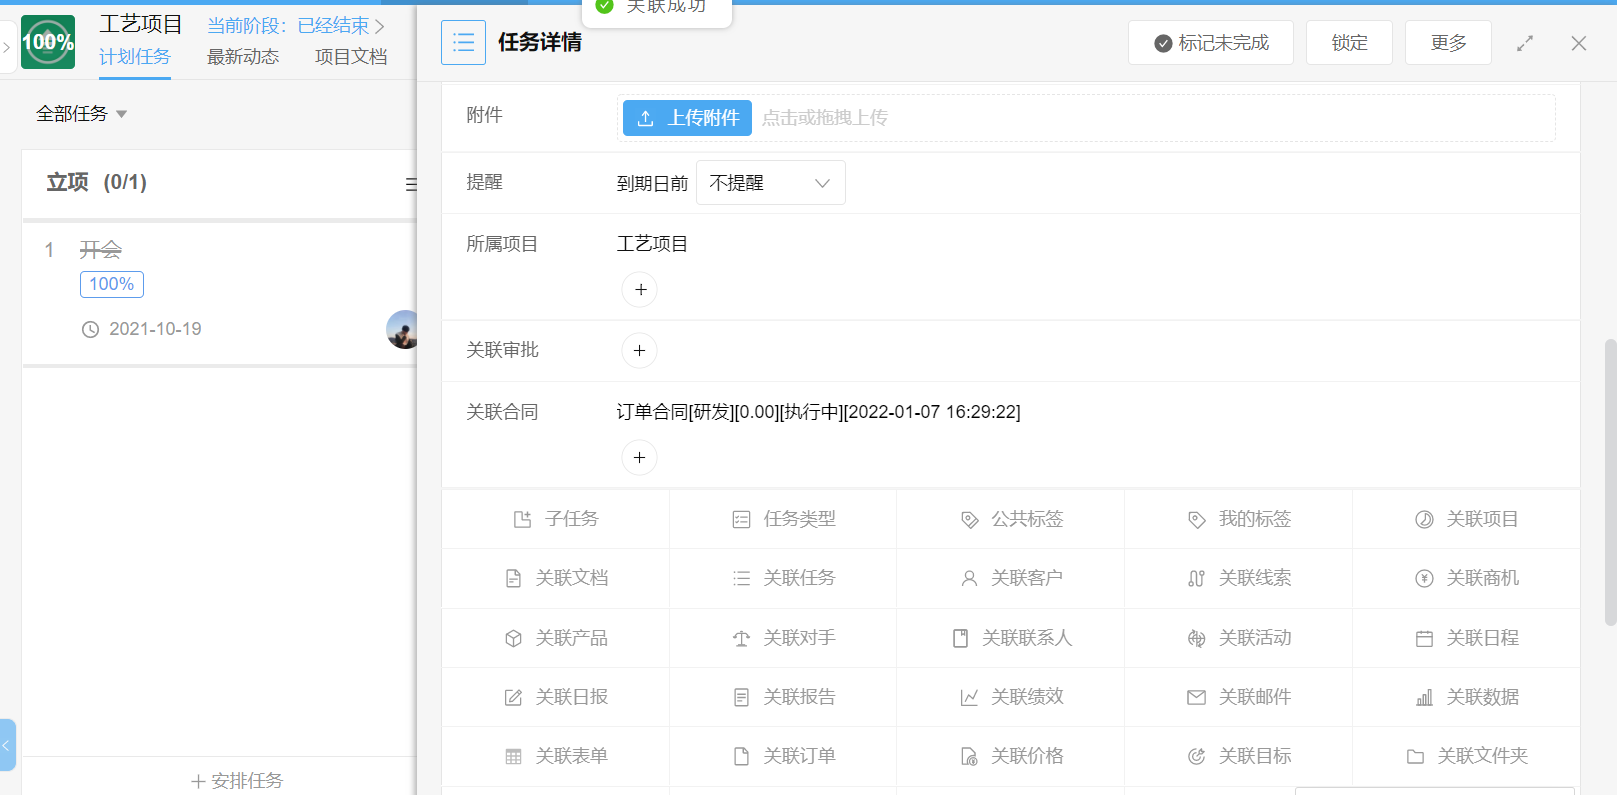Click the expand to fullscreen arrows icon

(x=1524, y=43)
